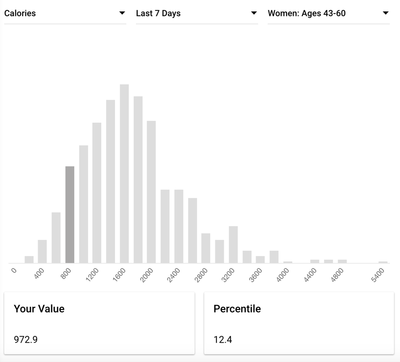Click the tallest histogram bar at 1600
400x362 pixels.
(x=124, y=174)
